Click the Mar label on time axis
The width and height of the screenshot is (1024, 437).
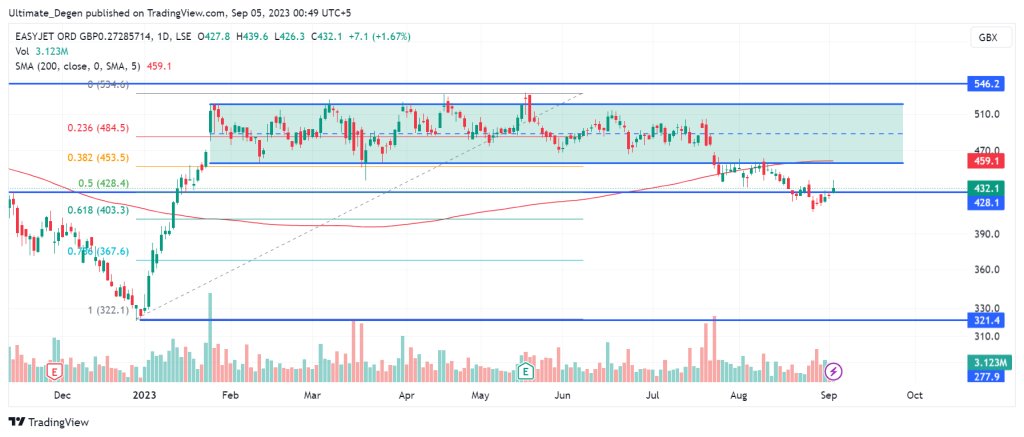point(313,395)
